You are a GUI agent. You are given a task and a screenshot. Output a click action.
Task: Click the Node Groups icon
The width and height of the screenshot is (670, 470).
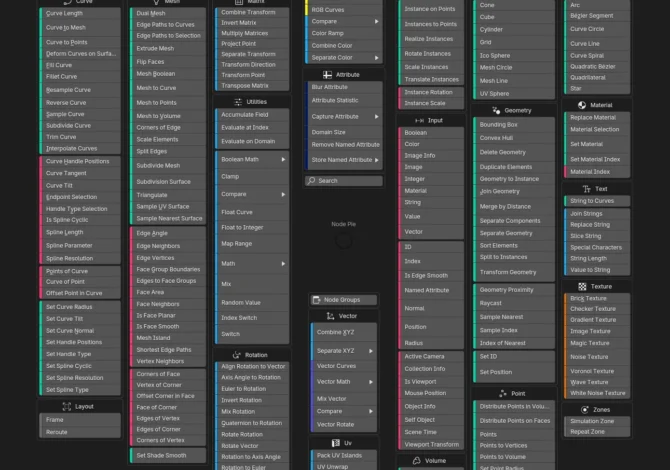click(x=316, y=300)
